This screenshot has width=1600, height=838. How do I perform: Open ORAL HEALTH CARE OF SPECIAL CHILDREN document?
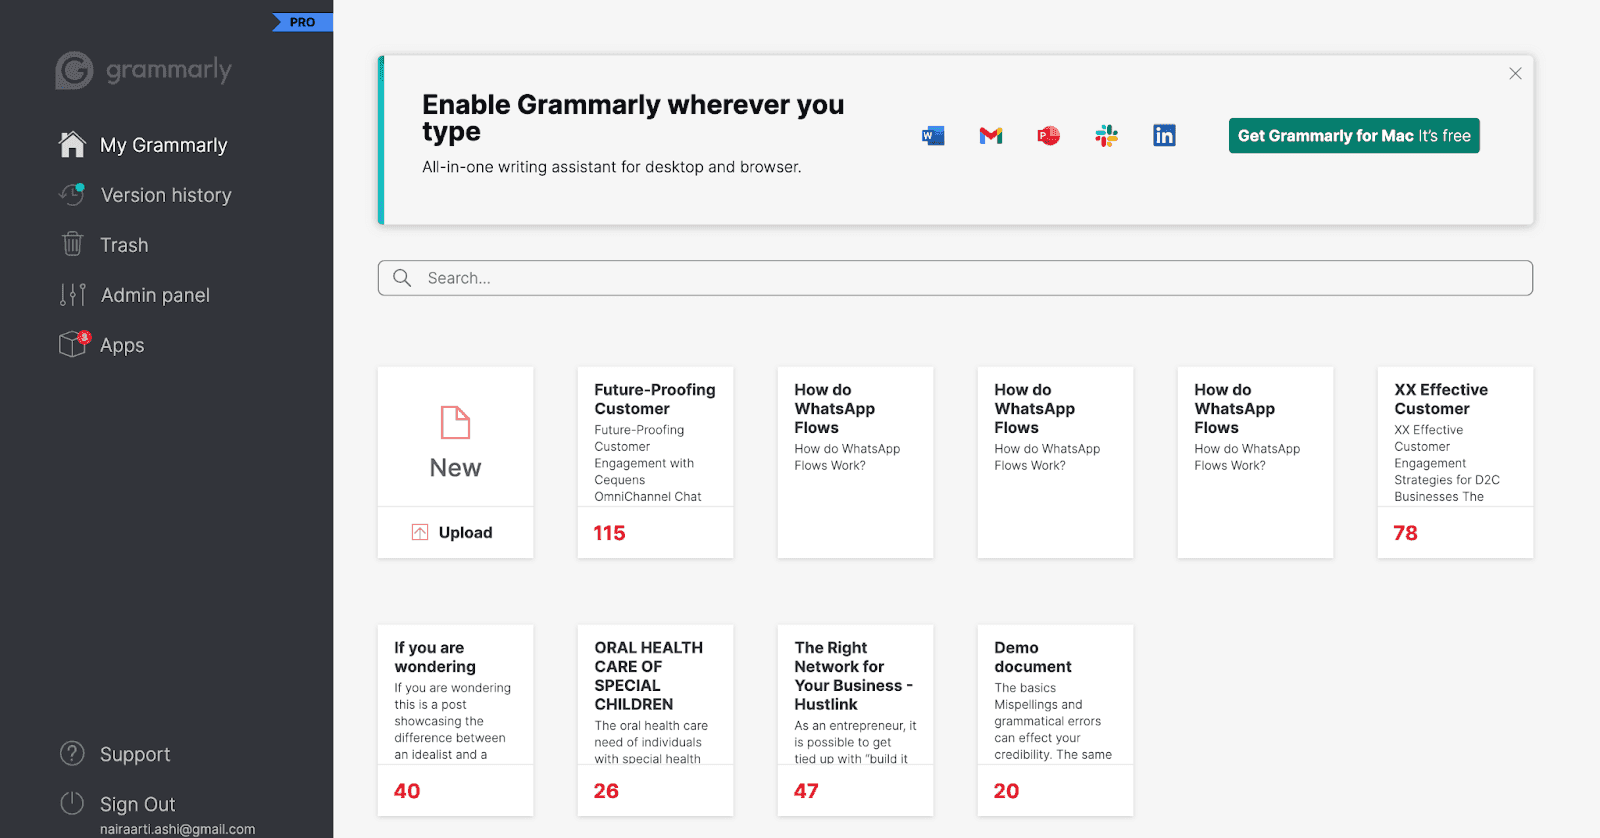point(655,720)
